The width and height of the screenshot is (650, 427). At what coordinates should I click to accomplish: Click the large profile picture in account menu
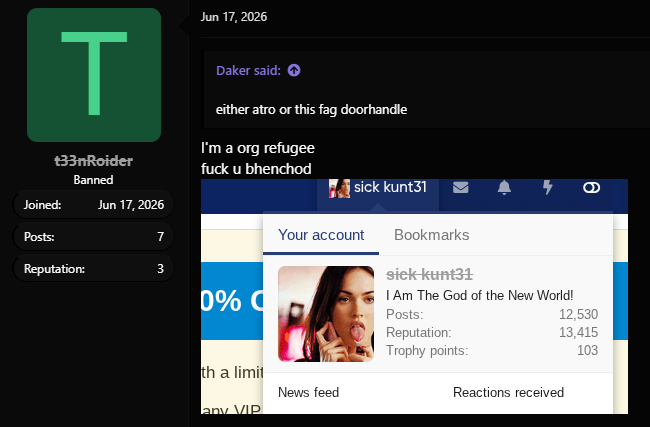326,314
